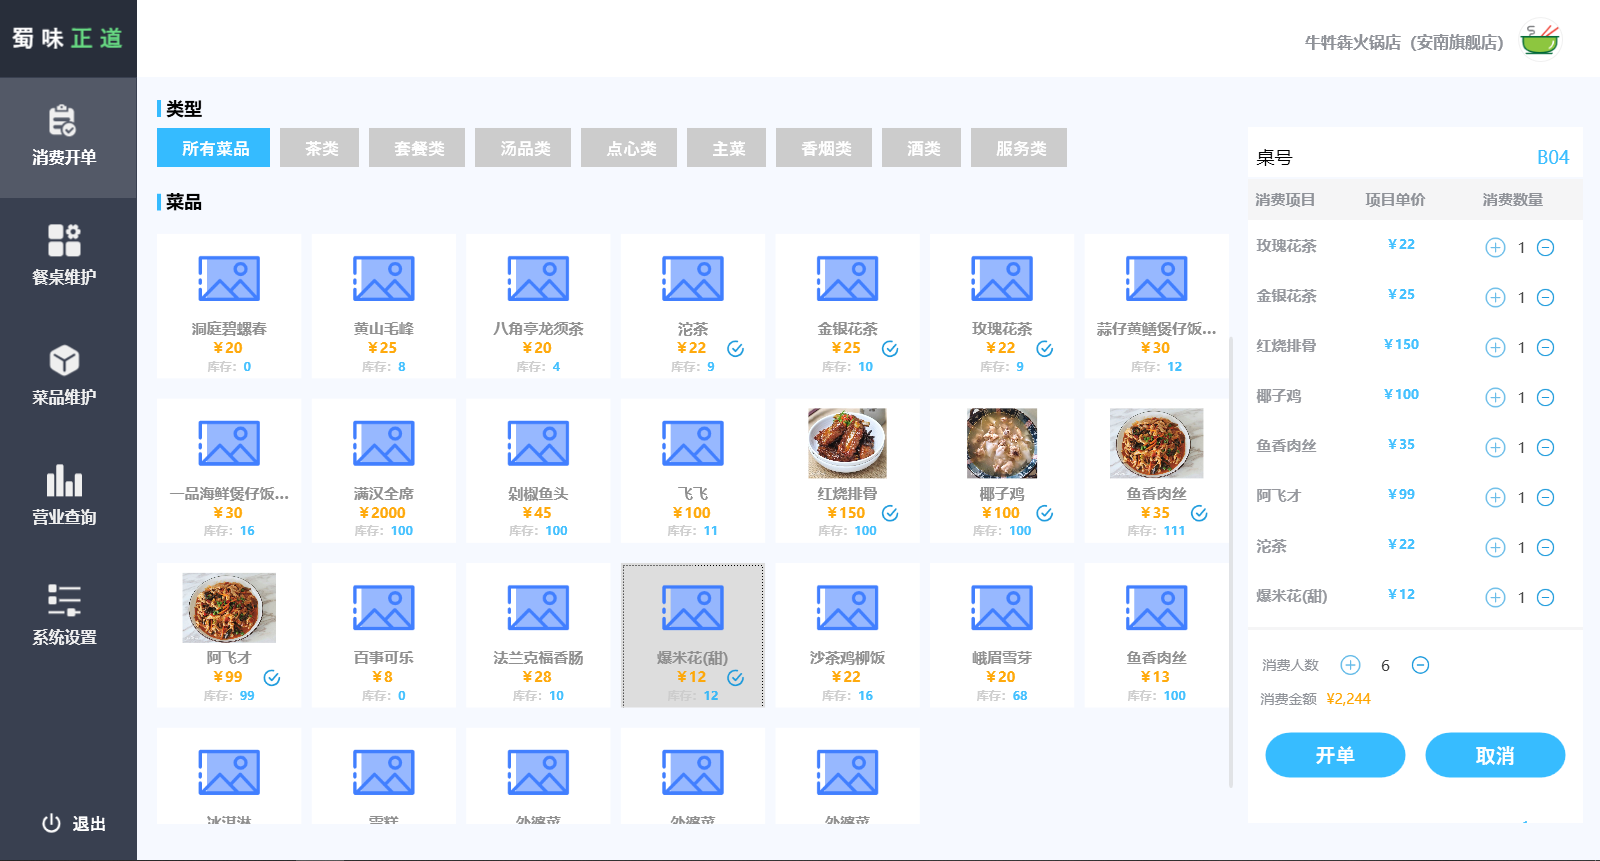Screen dimensions: 1600x861
Task: Decrease quantity of 金银花茶 in order
Action: pos(1545,297)
